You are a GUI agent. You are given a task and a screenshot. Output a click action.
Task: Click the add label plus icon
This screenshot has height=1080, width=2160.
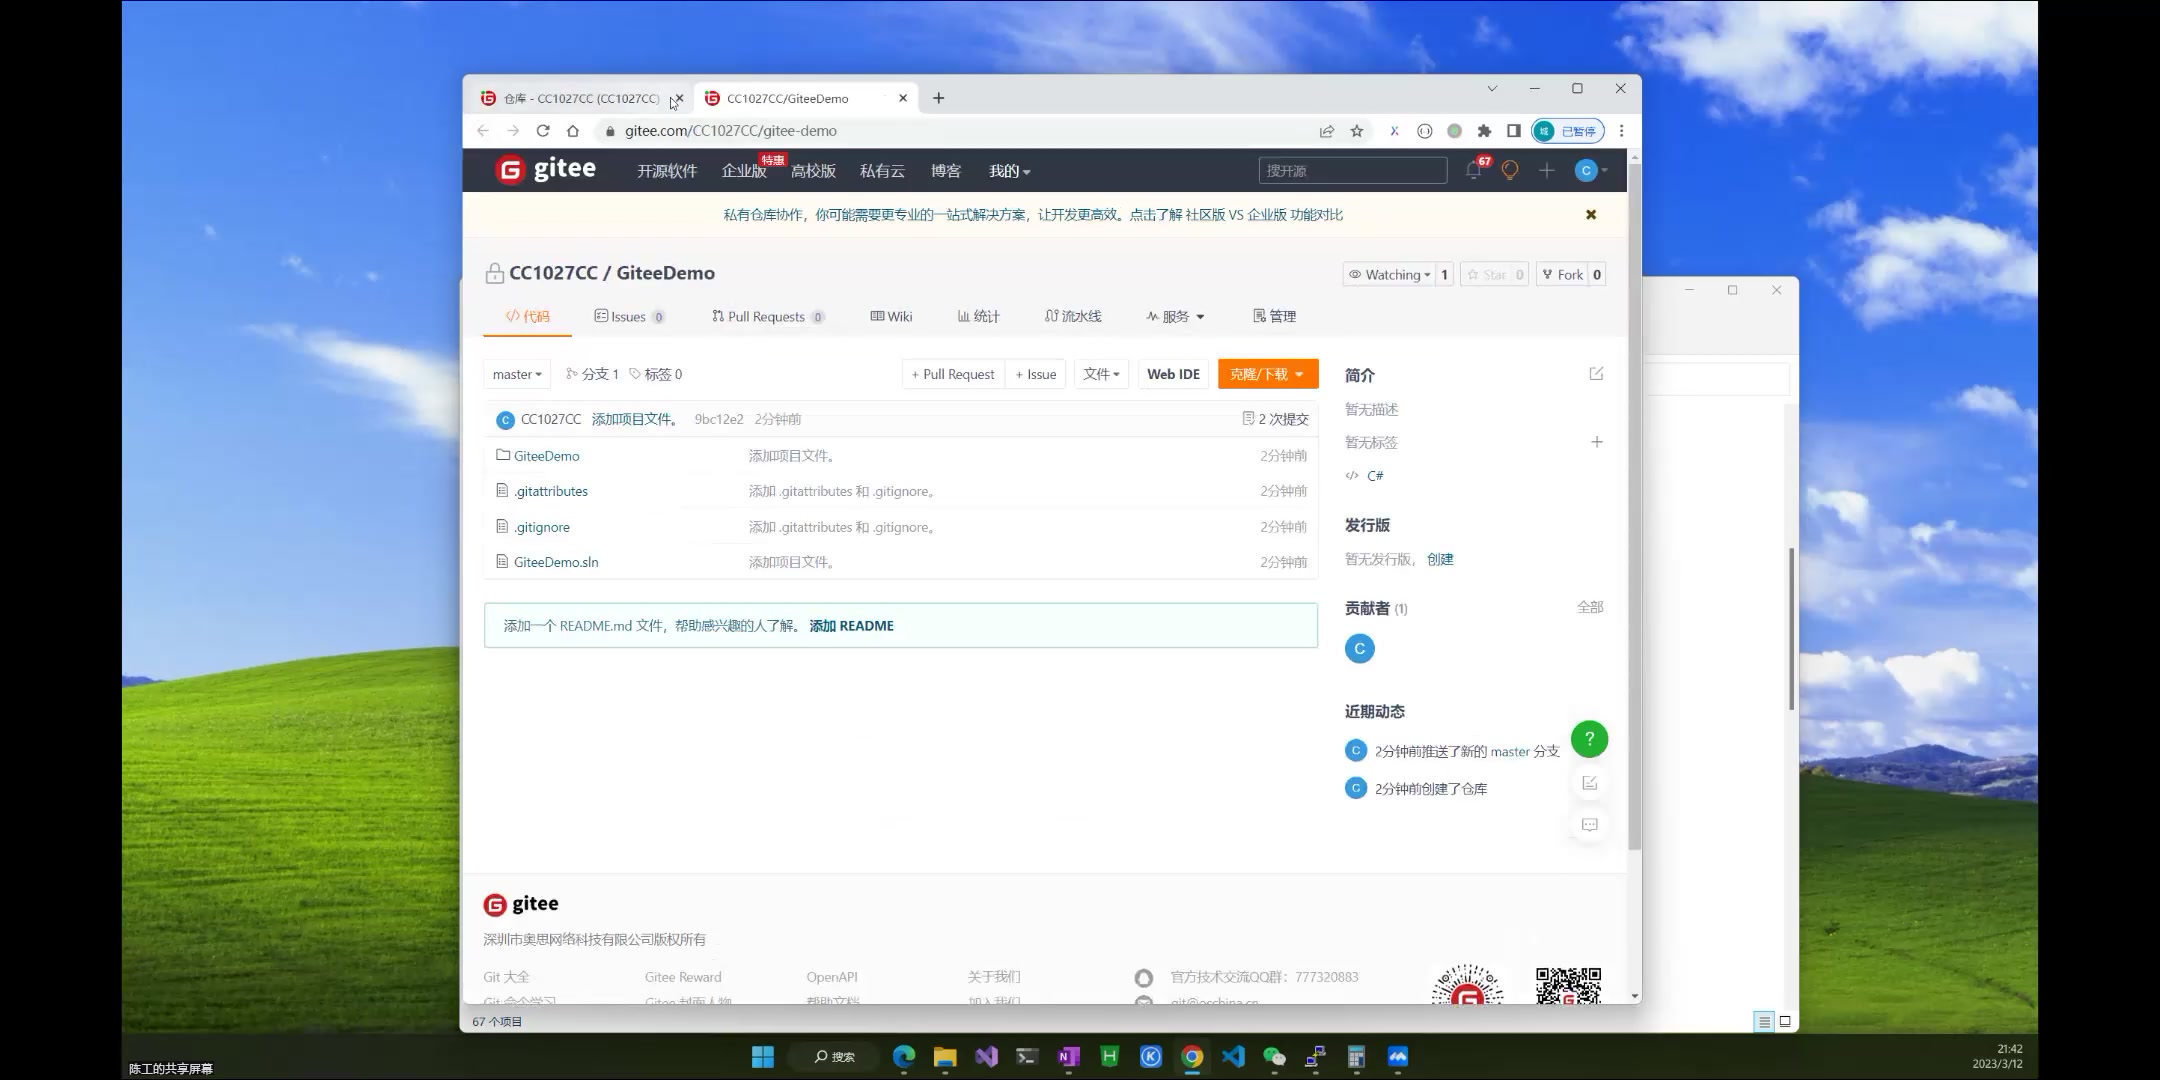pyautogui.click(x=1595, y=442)
